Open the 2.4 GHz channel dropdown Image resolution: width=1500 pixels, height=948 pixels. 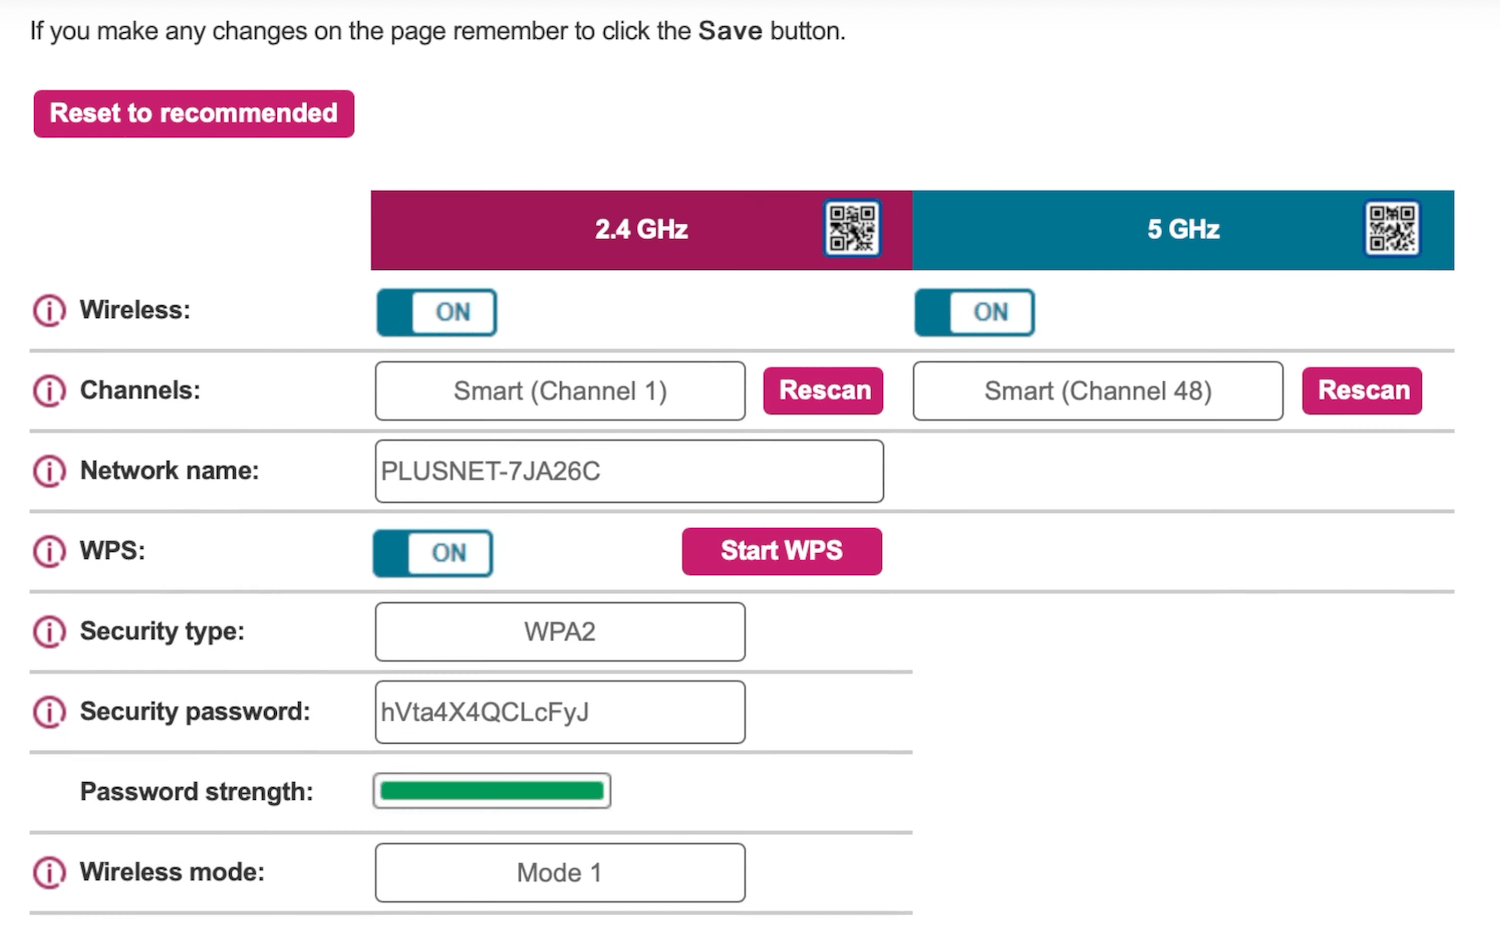[x=560, y=391]
